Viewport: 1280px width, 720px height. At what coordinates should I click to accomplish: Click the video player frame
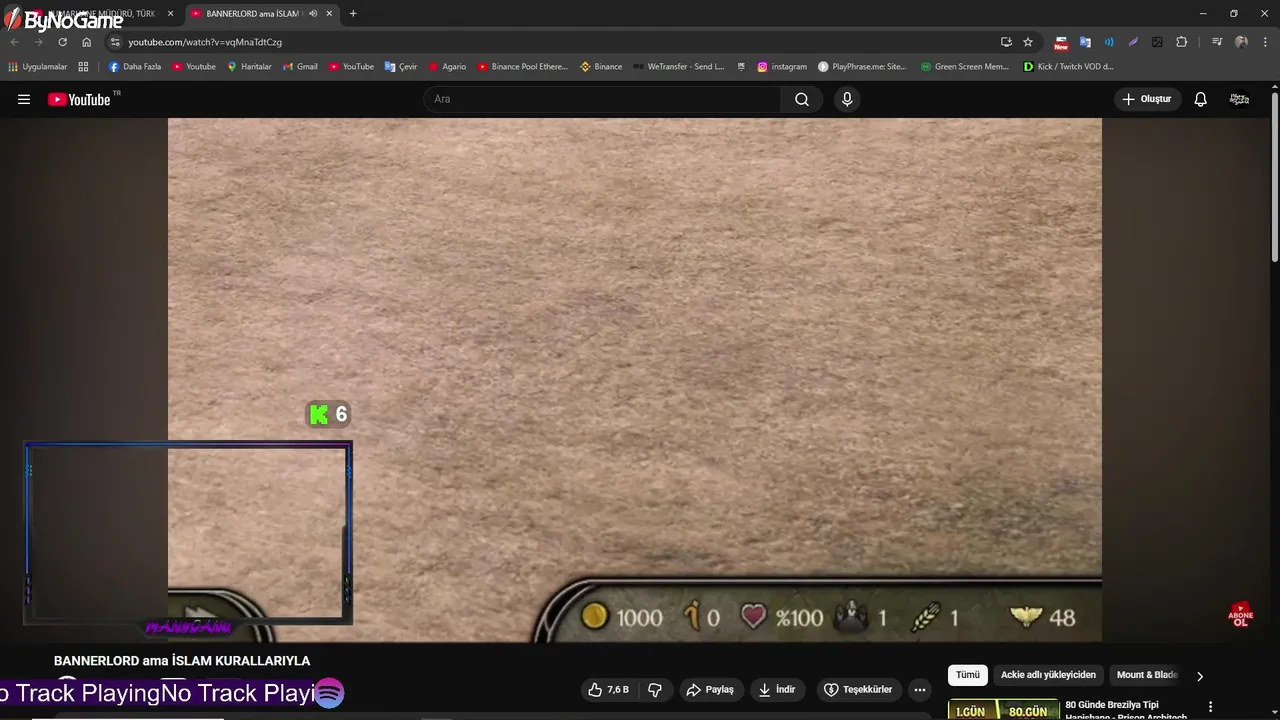point(634,380)
